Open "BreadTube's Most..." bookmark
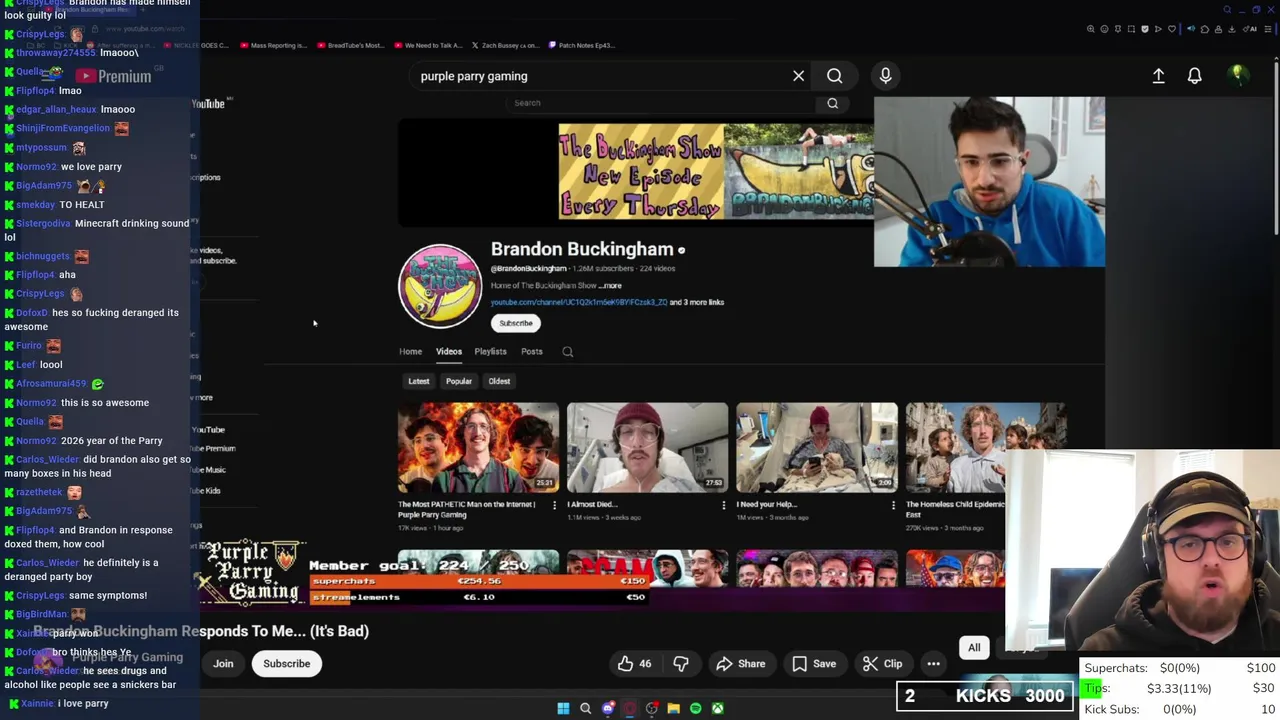The width and height of the screenshot is (1280, 720). click(350, 45)
